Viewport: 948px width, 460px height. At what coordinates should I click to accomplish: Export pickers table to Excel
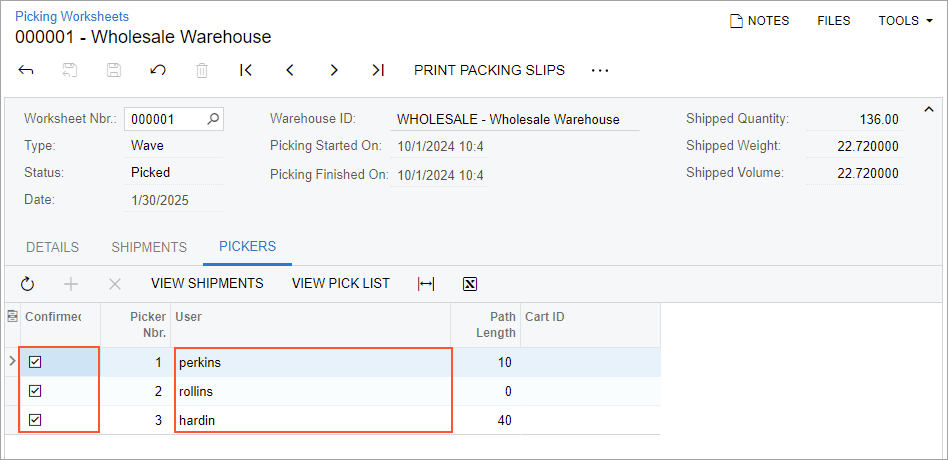tap(470, 284)
